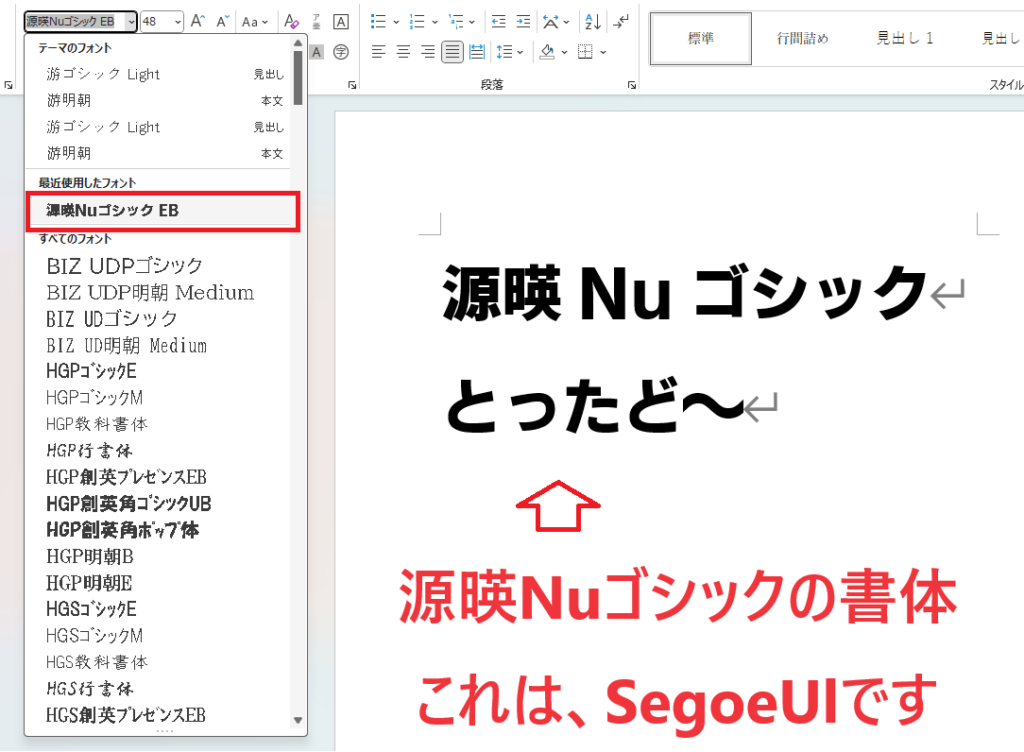Viewport: 1024px width, 752px height.
Task: Click the decrease font size icon
Action: 223,21
